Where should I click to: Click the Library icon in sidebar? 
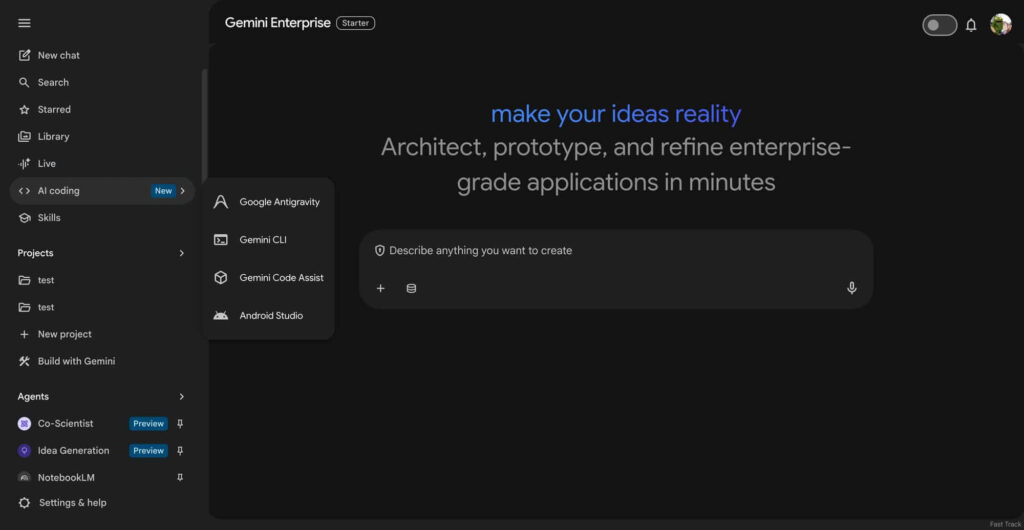pos(24,136)
